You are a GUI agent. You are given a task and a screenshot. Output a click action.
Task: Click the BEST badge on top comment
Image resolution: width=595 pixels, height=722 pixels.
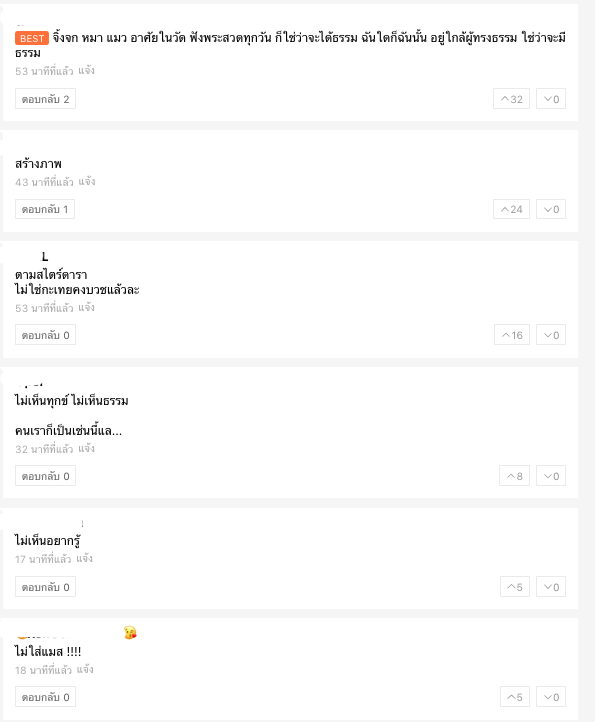click(32, 38)
